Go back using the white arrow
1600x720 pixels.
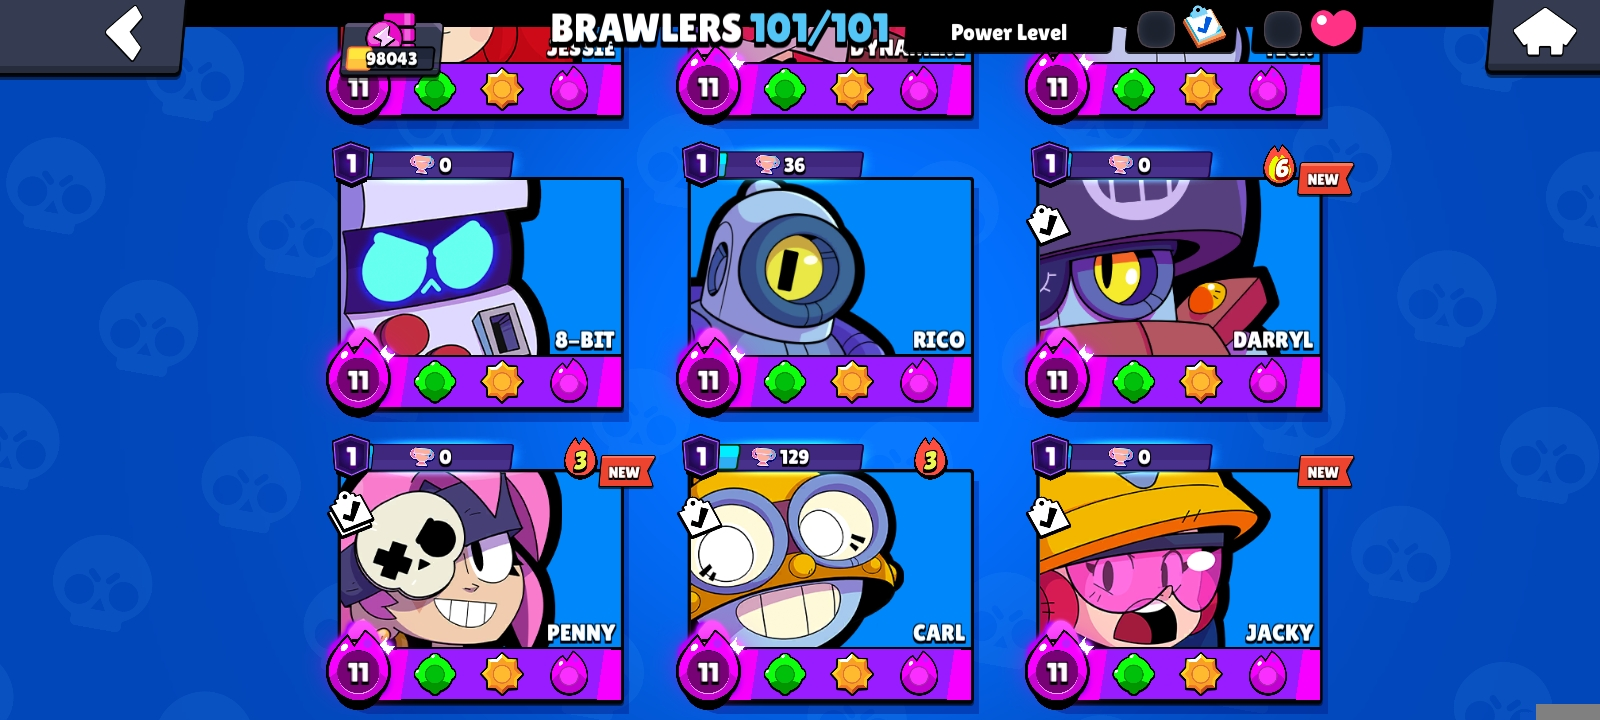point(125,32)
